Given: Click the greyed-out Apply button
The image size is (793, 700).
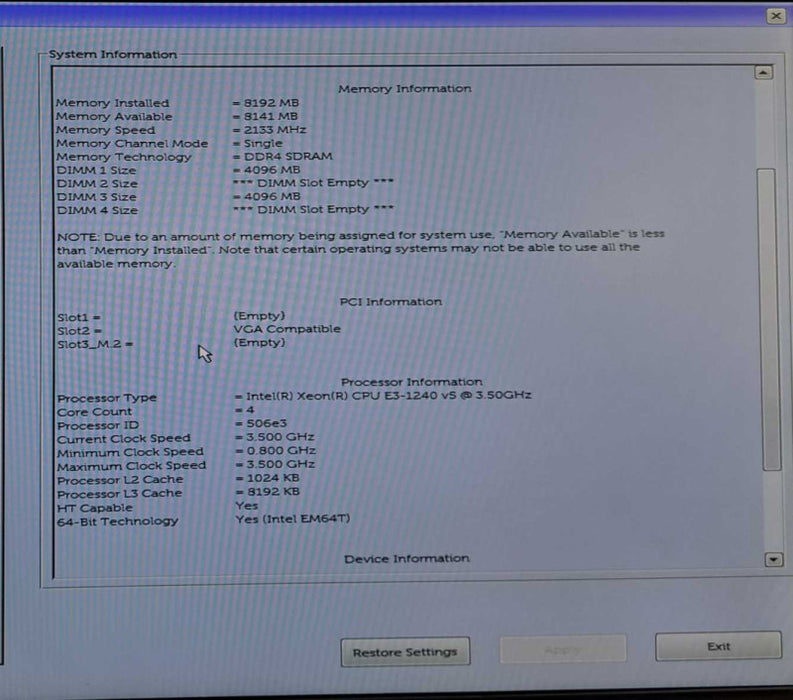Looking at the screenshot, I should 563,649.
